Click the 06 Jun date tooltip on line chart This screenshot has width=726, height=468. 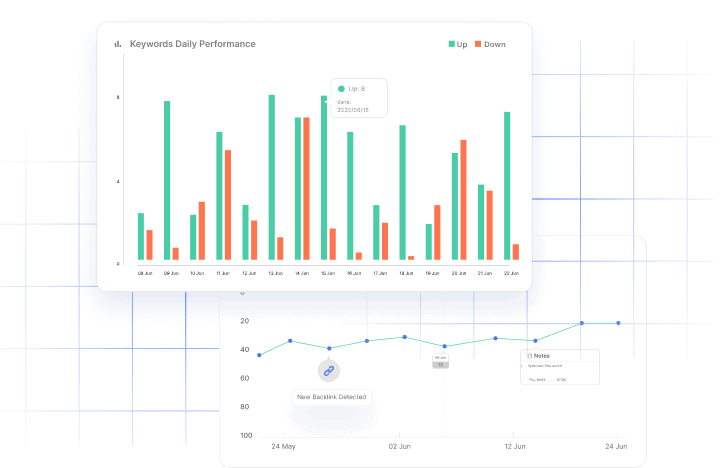[440, 361]
